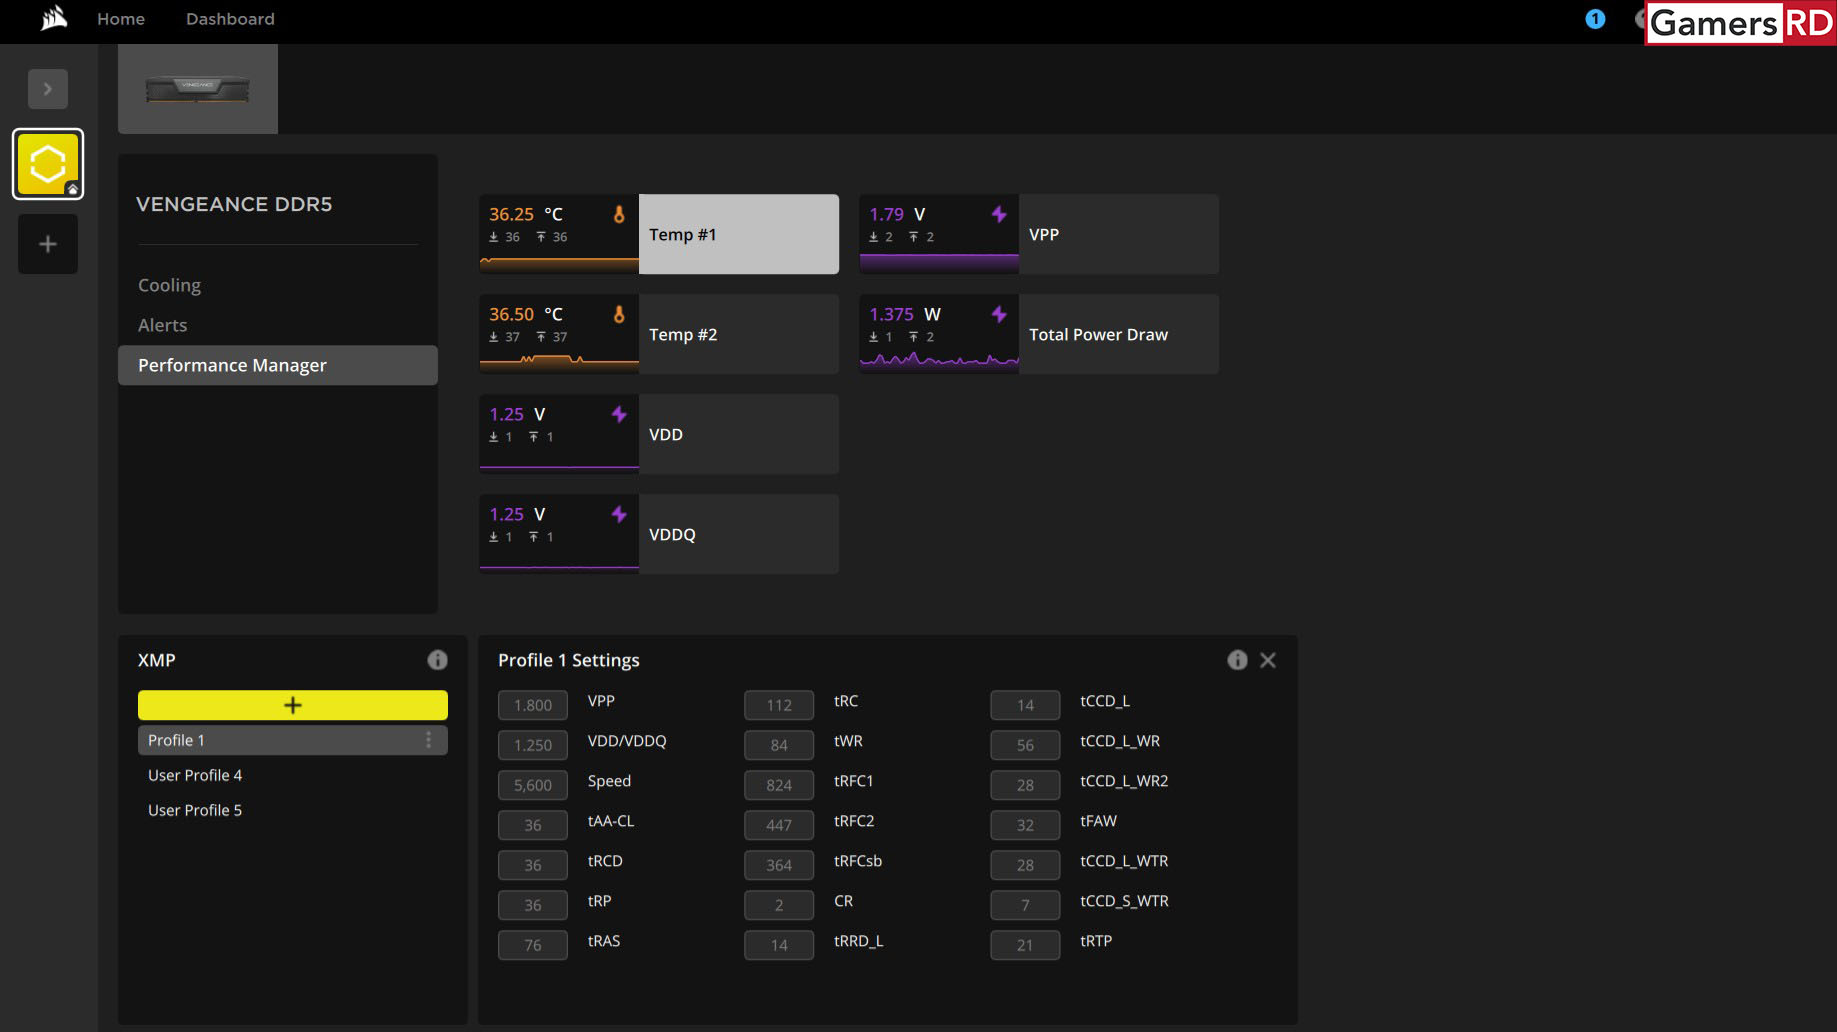Click the Corsair sails logo

(x=55, y=18)
